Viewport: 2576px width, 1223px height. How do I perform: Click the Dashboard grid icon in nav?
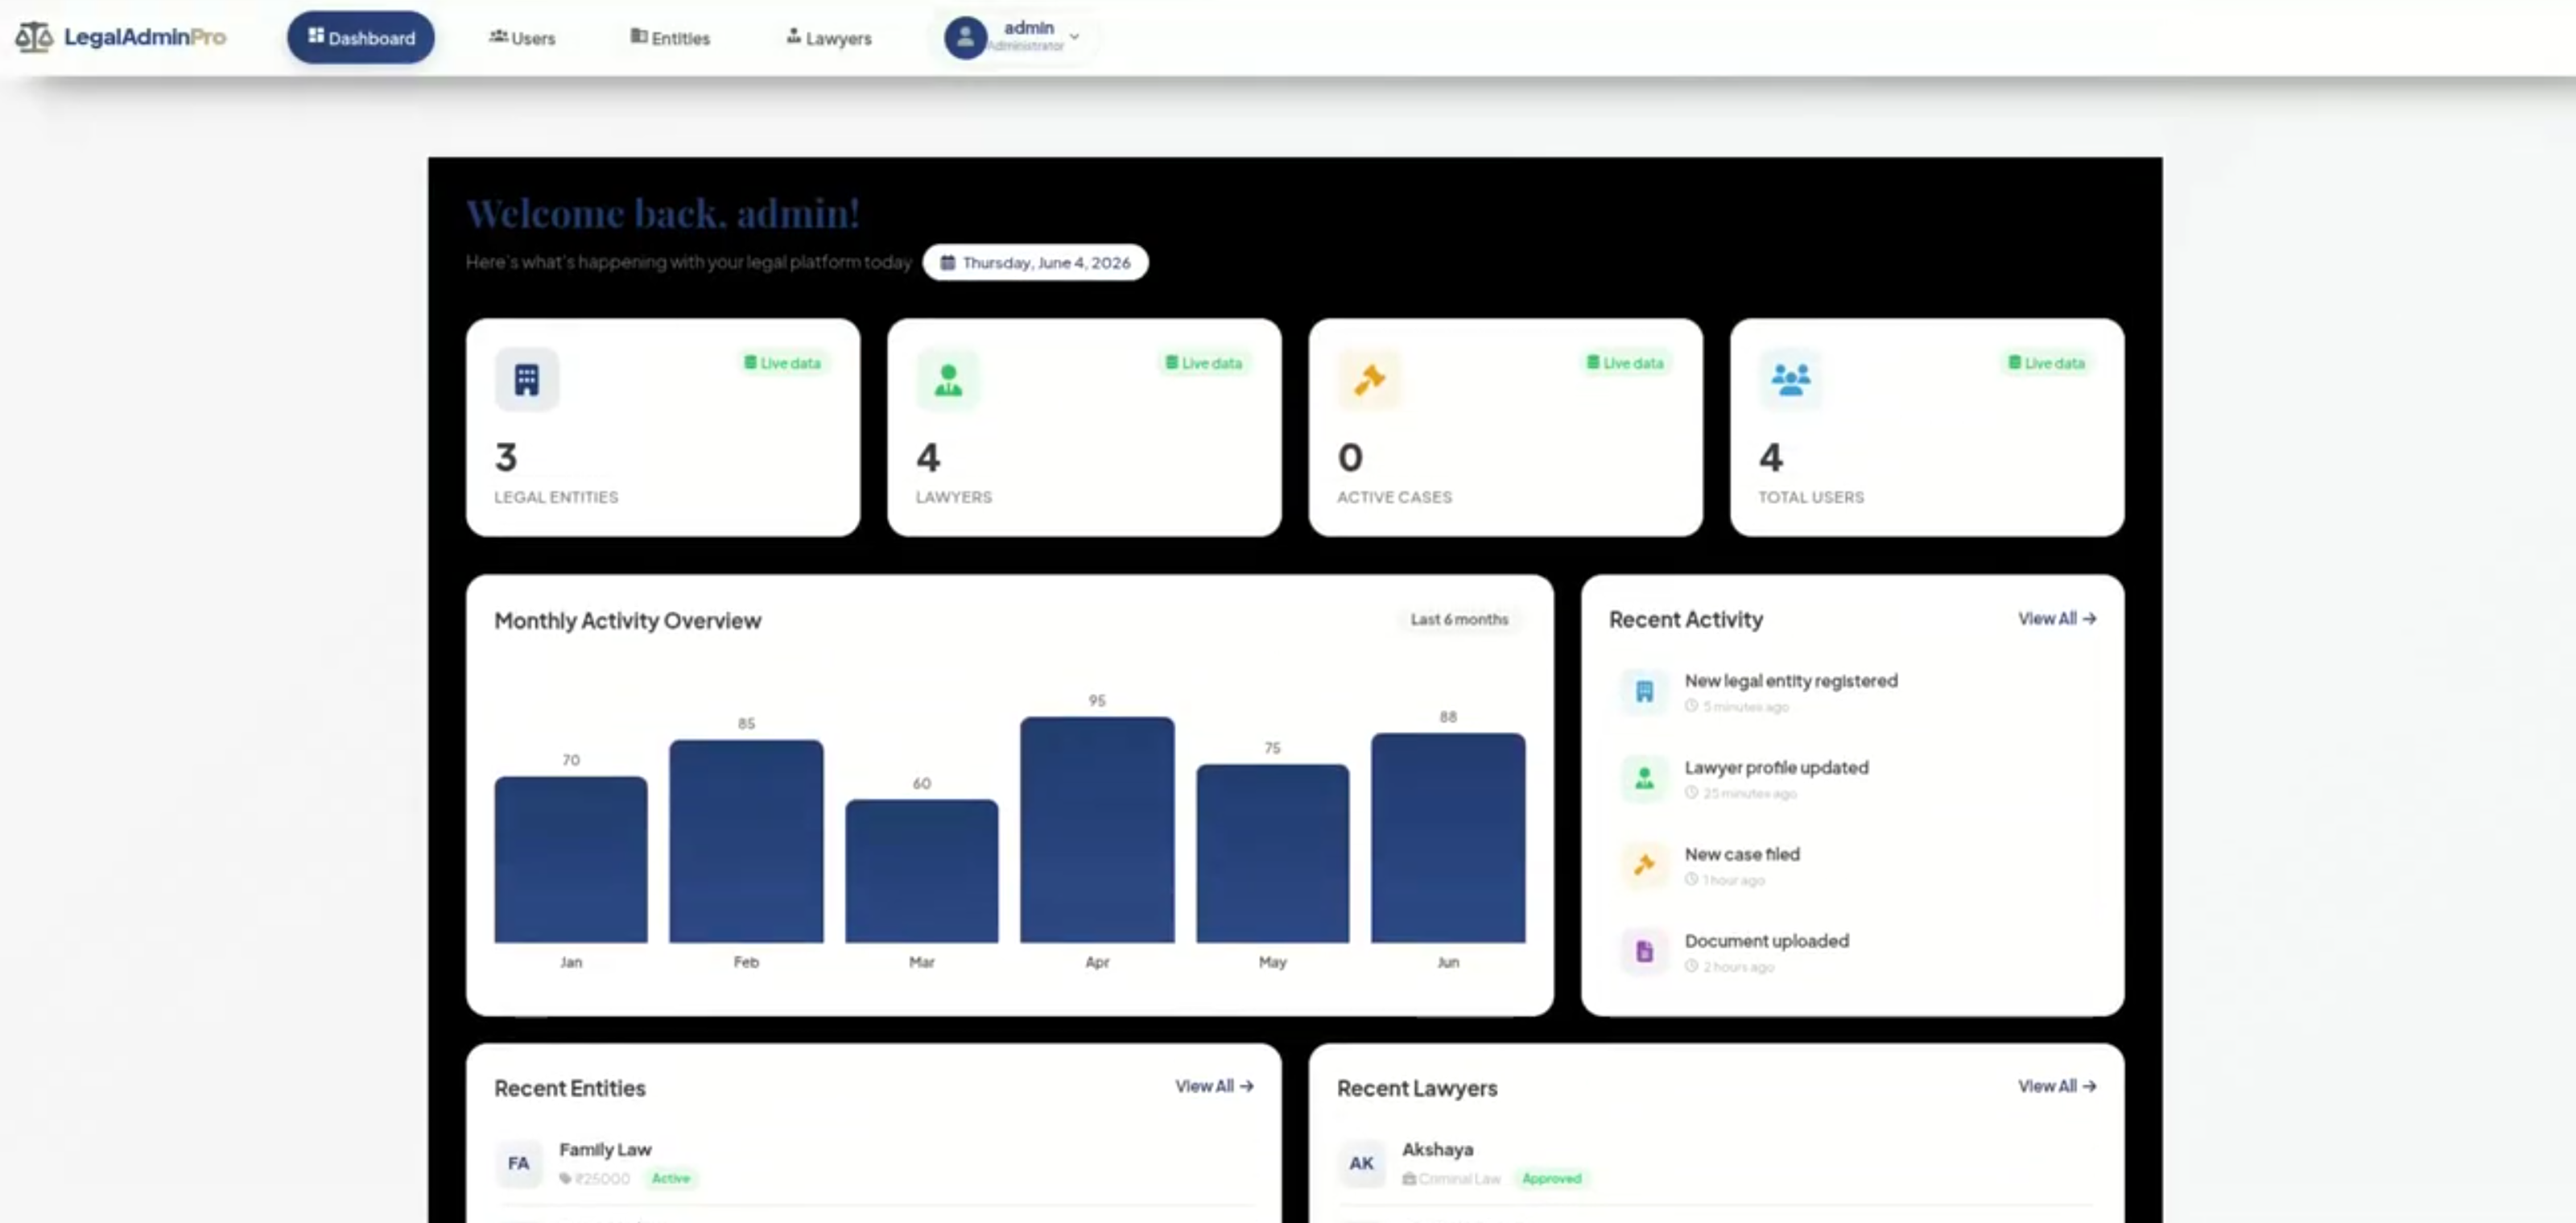[316, 36]
